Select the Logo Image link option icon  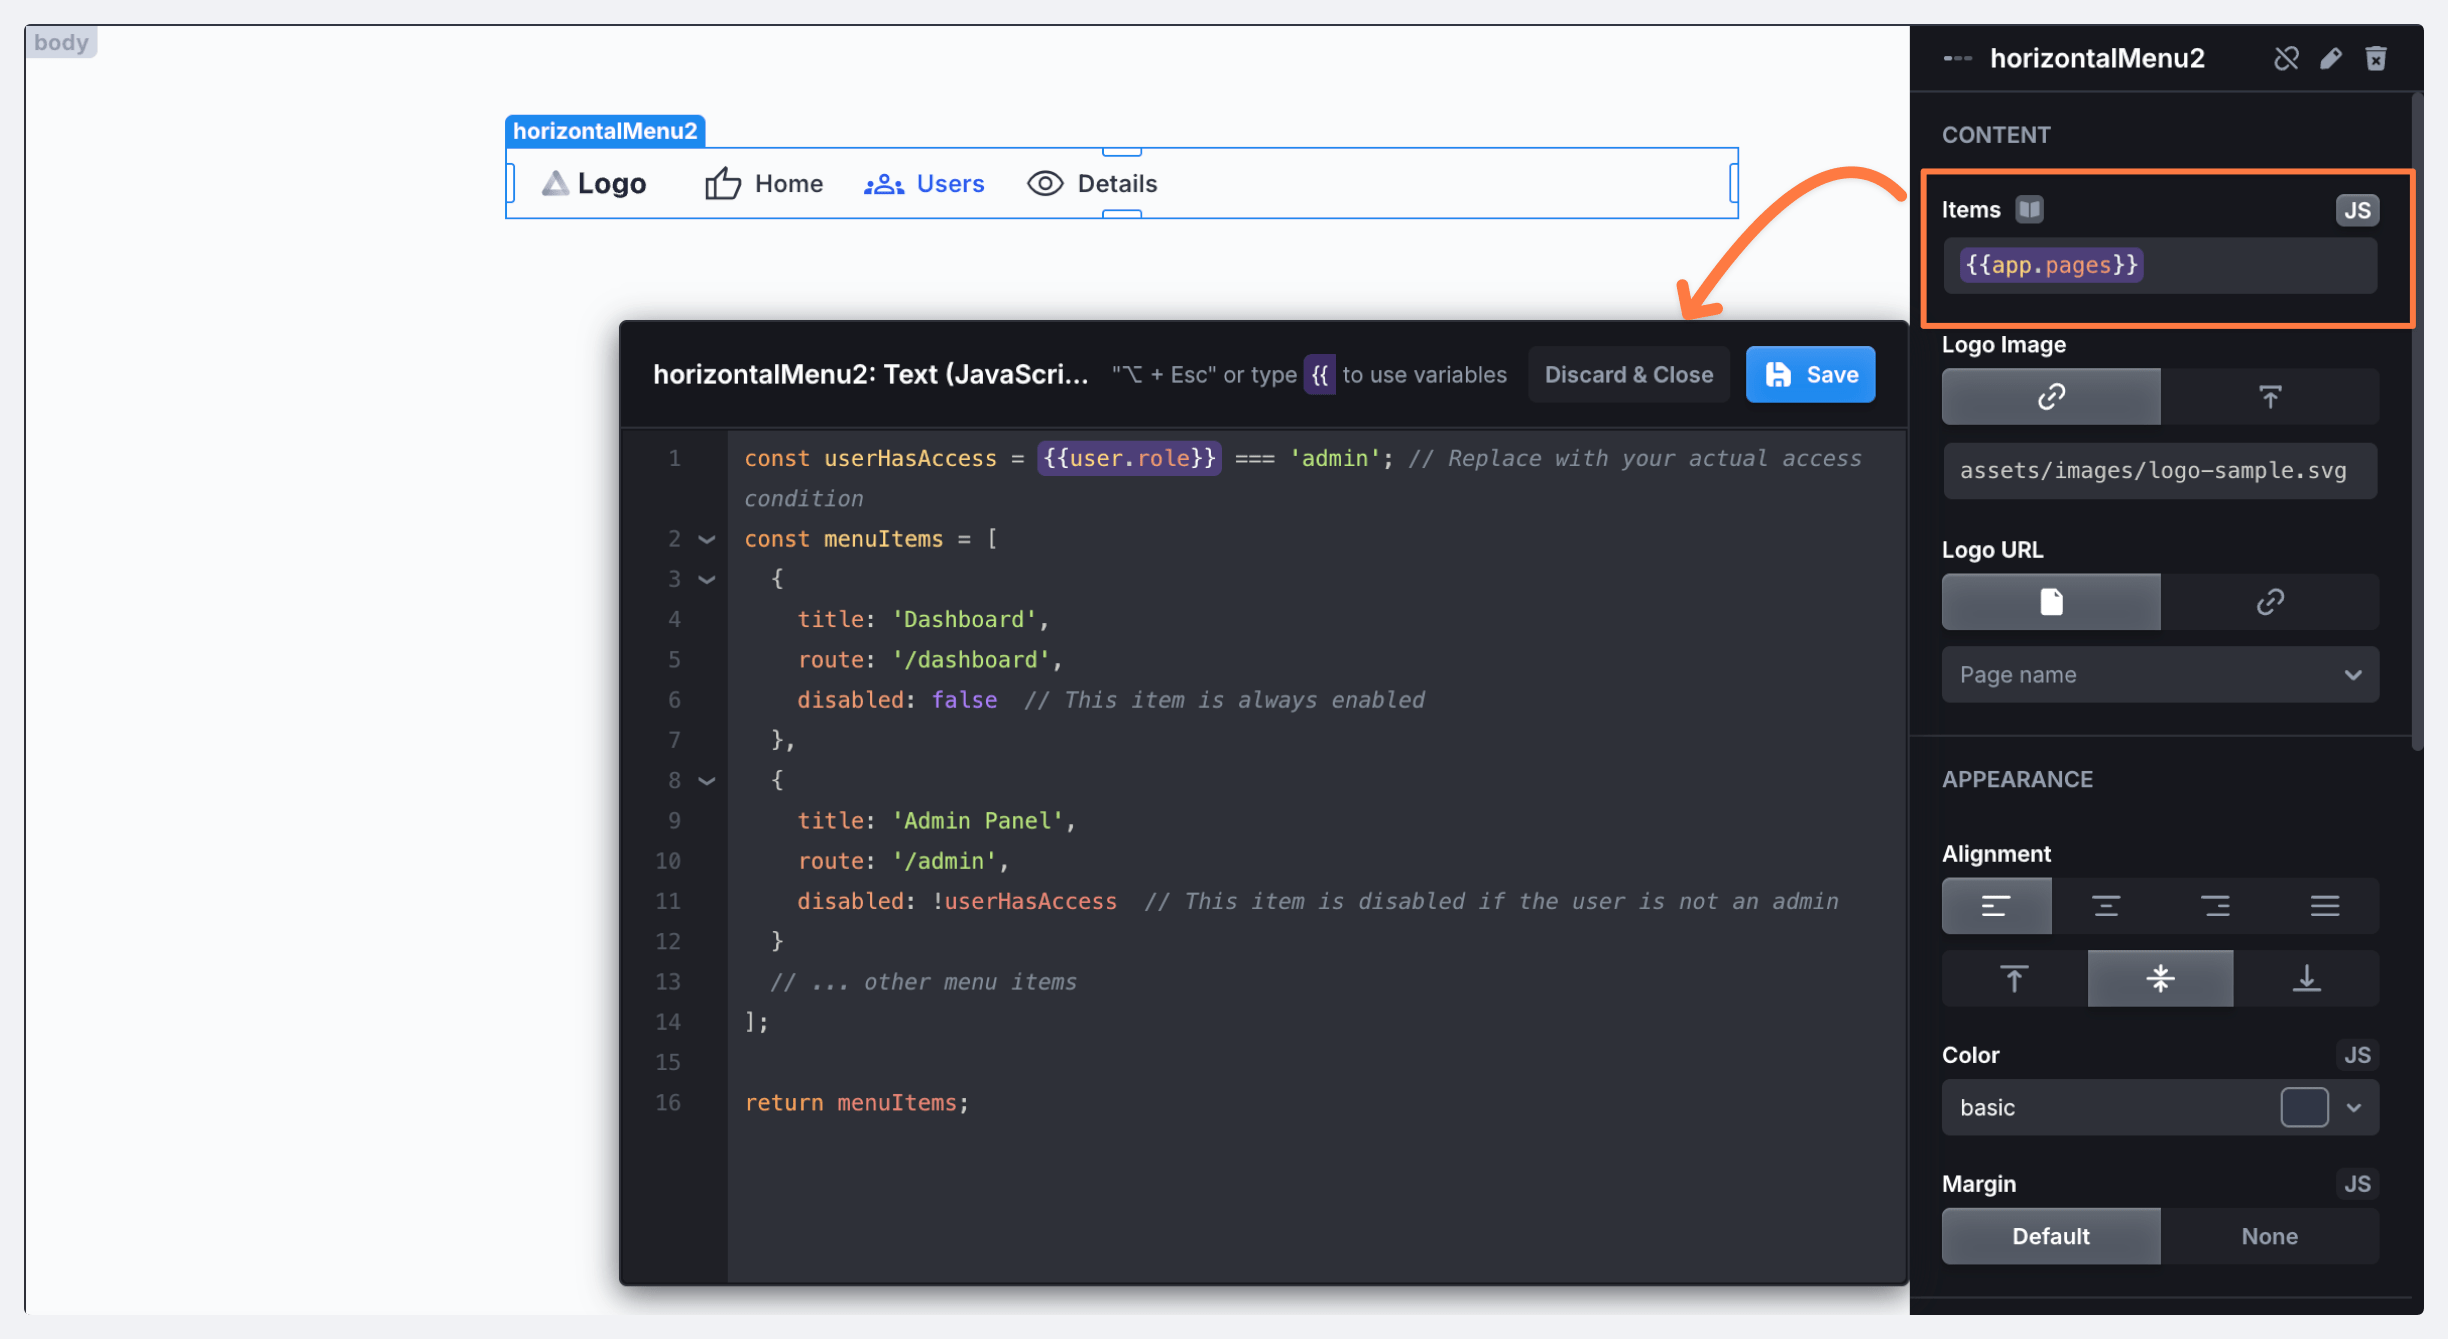coord(2051,397)
